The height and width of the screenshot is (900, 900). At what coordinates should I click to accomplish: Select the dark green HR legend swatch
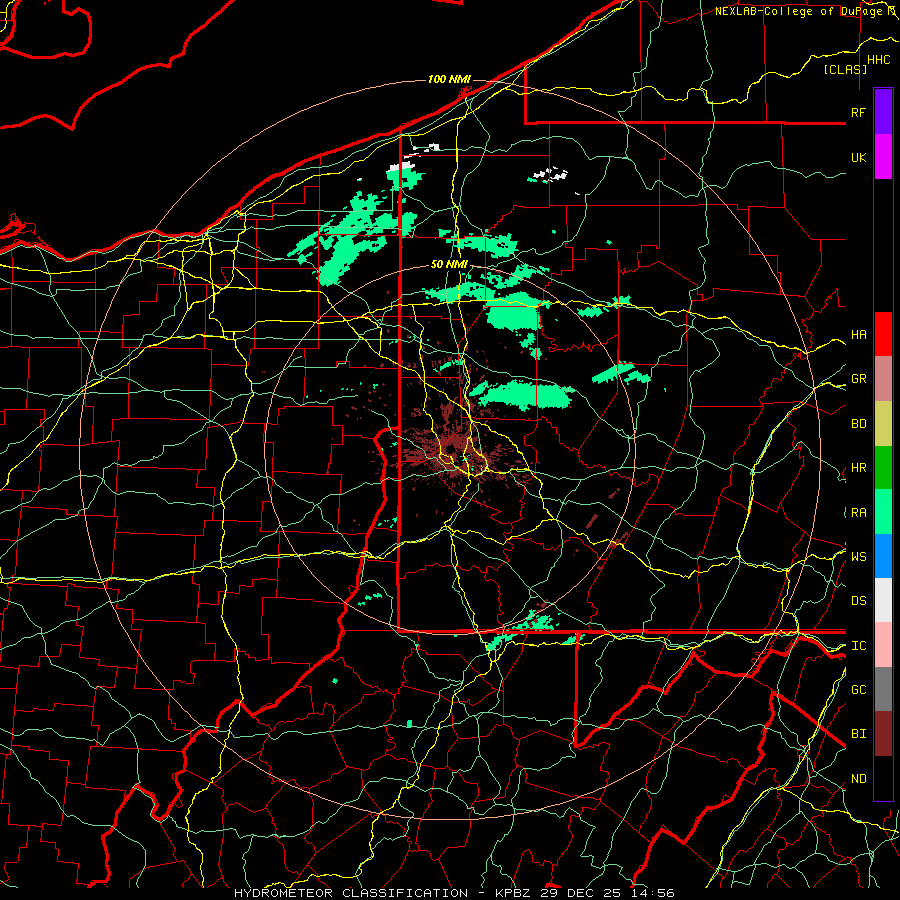pos(883,468)
